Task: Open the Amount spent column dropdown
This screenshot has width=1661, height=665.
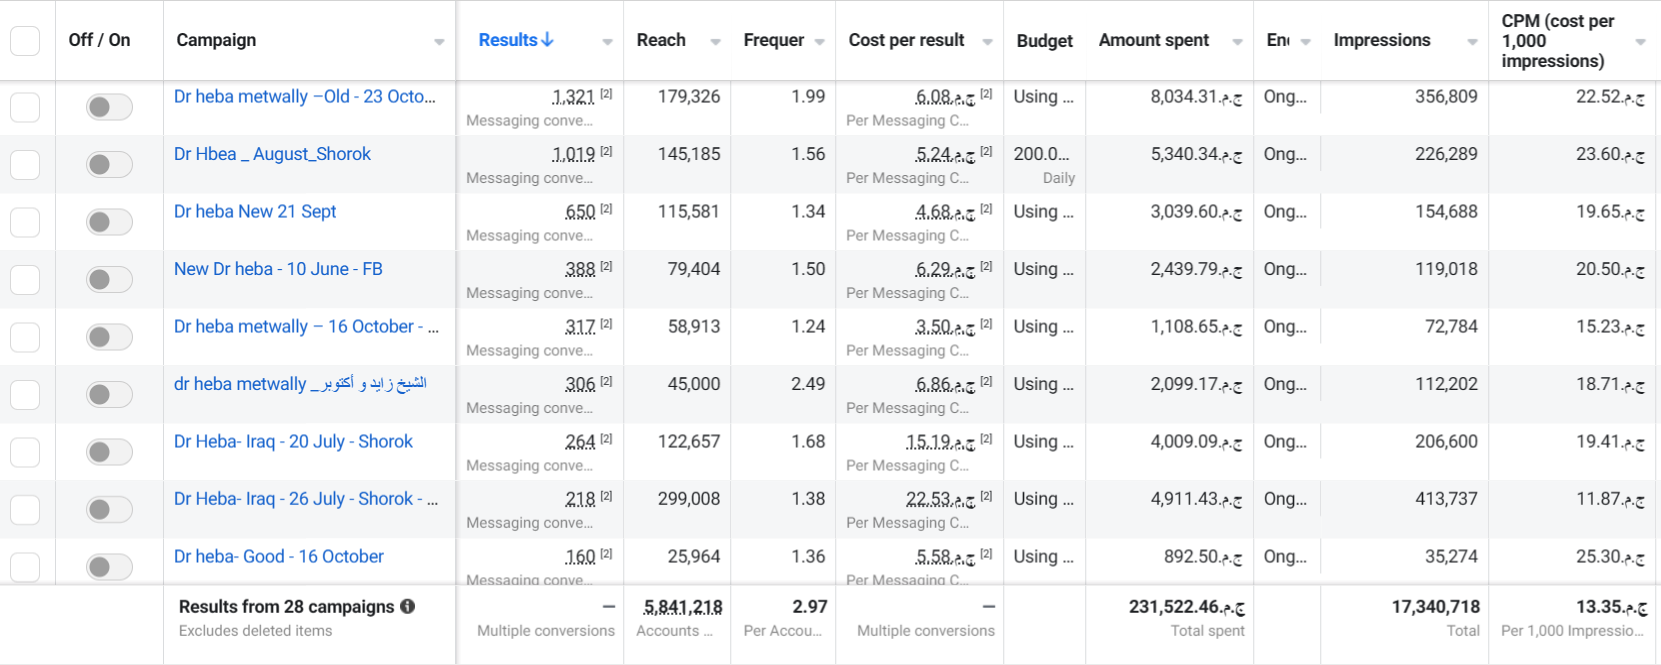Action: tap(1237, 42)
